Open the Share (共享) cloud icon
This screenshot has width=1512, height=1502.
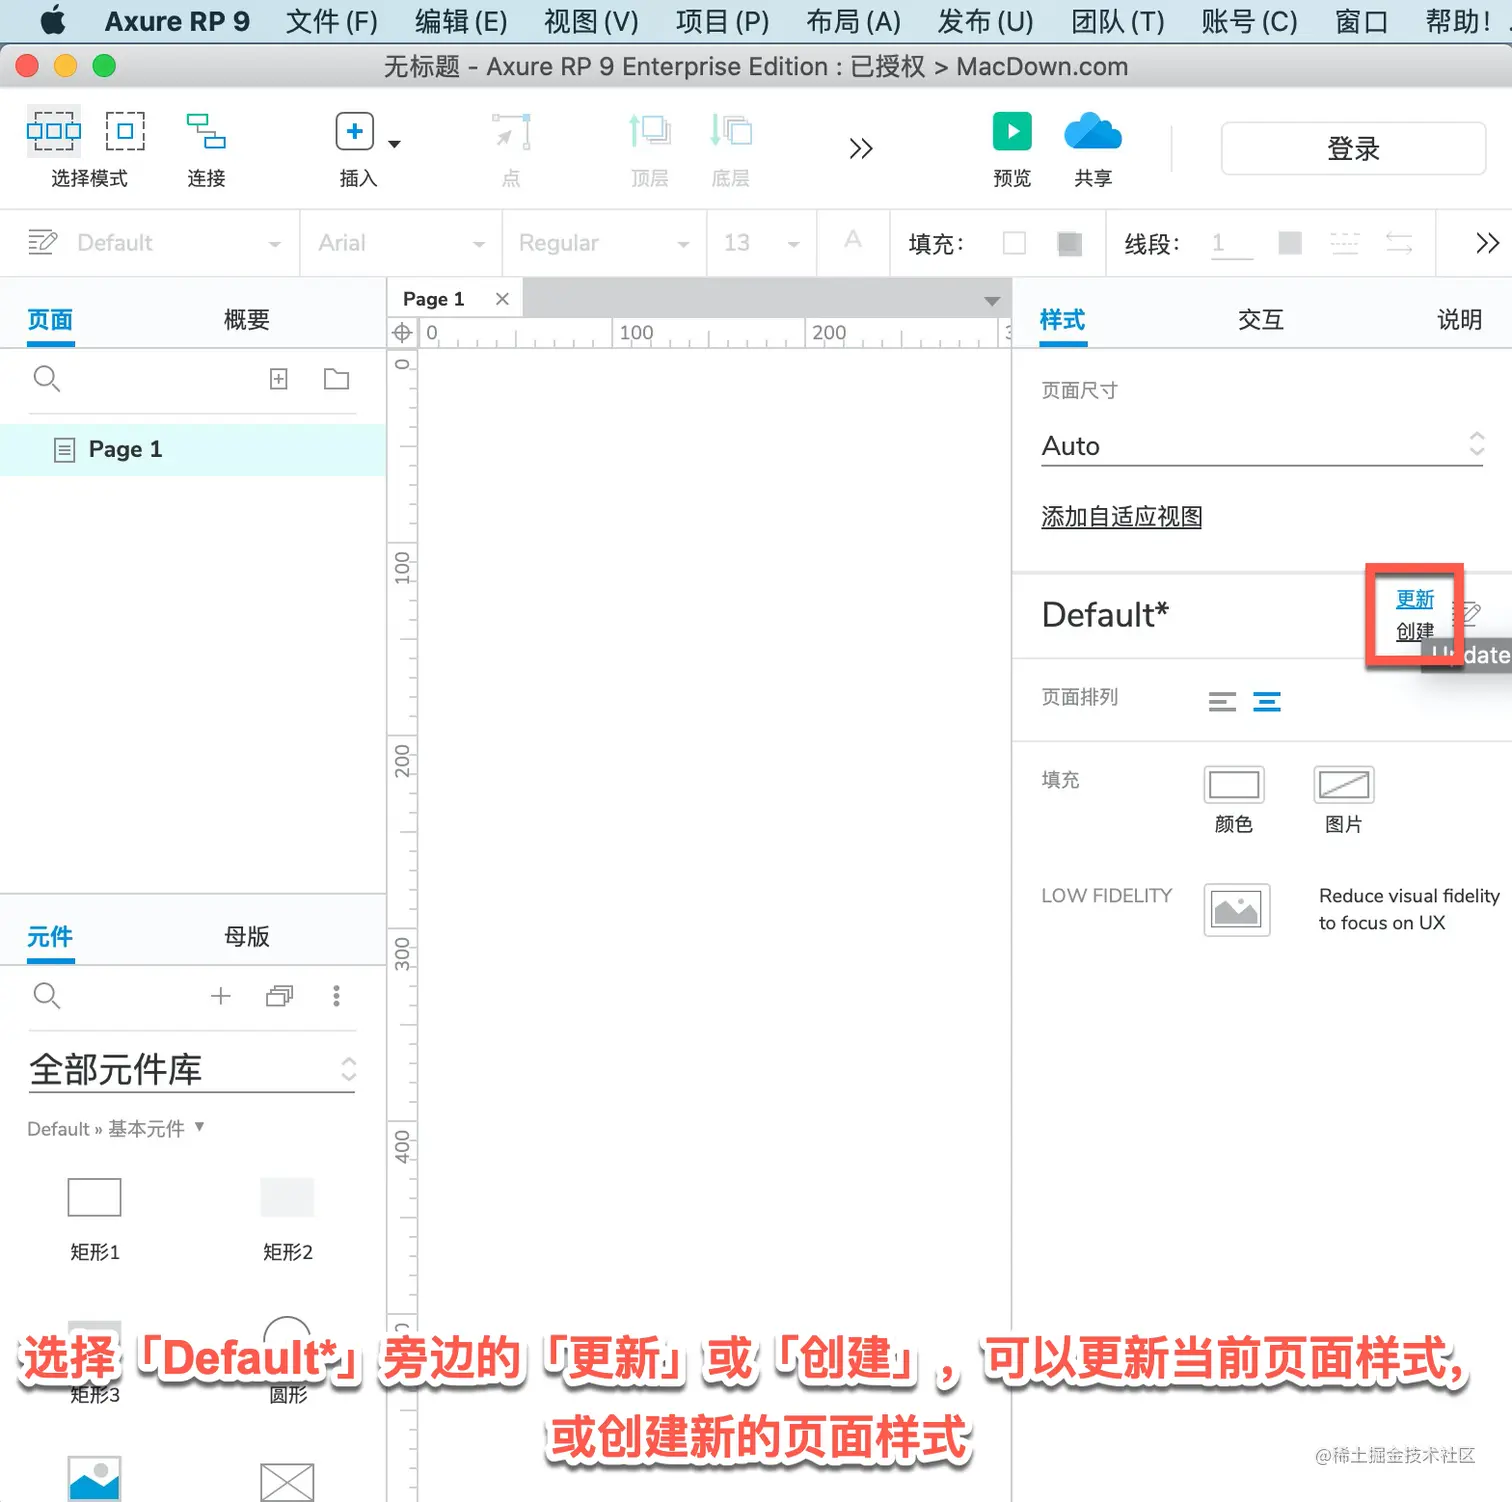coord(1093,131)
